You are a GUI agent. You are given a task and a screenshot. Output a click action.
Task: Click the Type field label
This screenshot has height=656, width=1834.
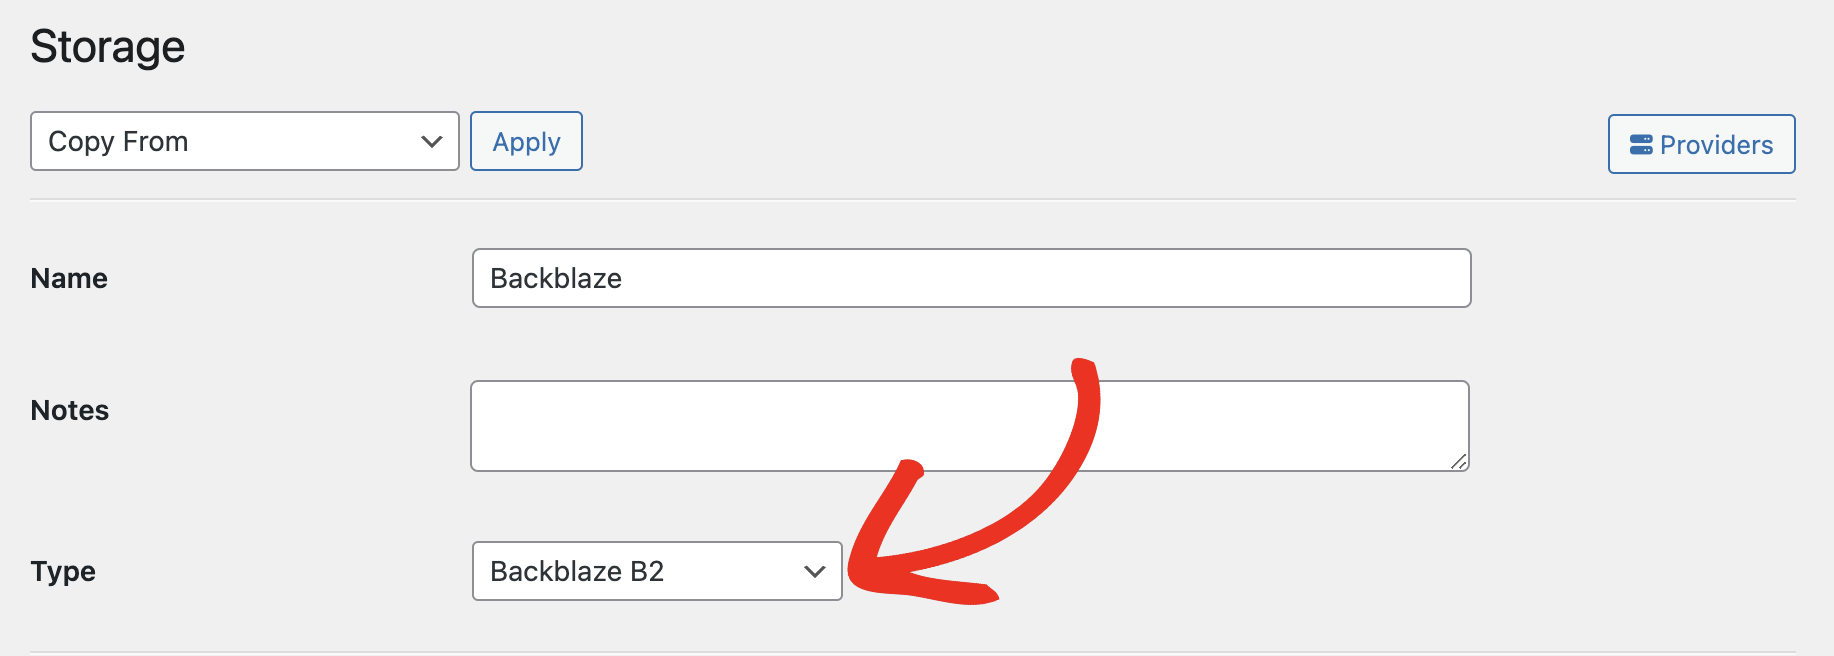click(63, 572)
